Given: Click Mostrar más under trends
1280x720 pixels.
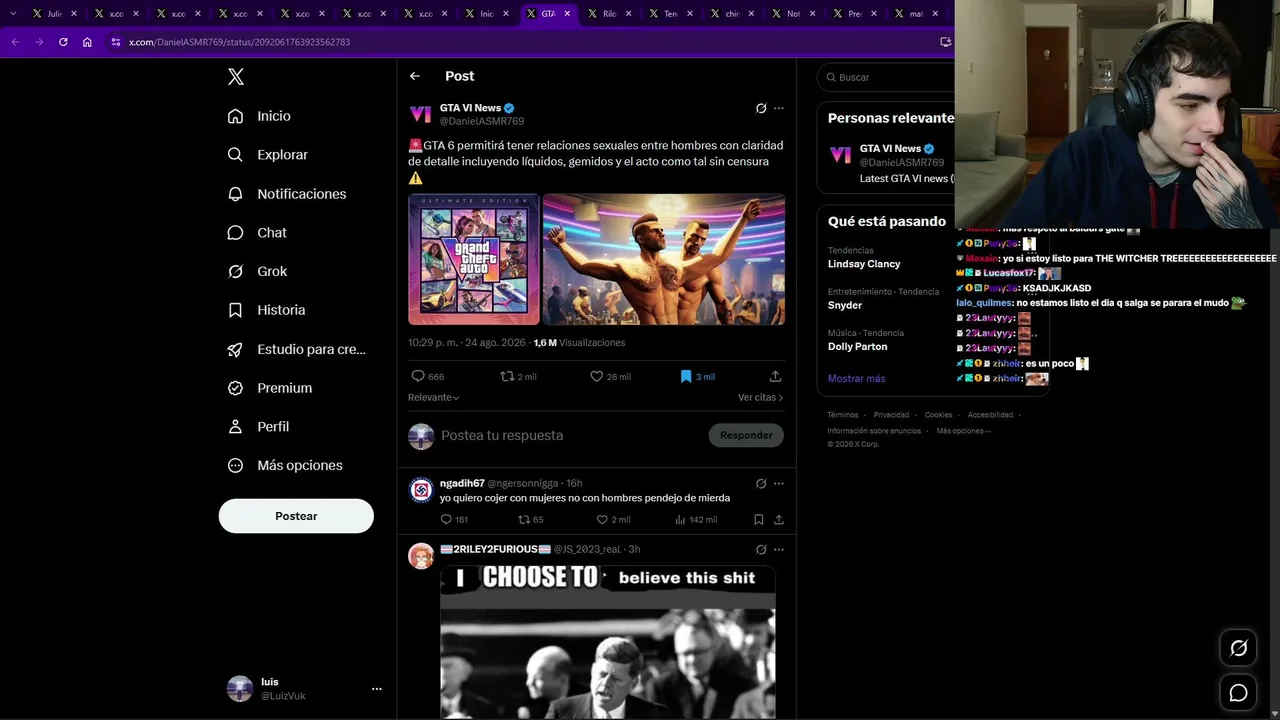Looking at the screenshot, I should coord(856,378).
